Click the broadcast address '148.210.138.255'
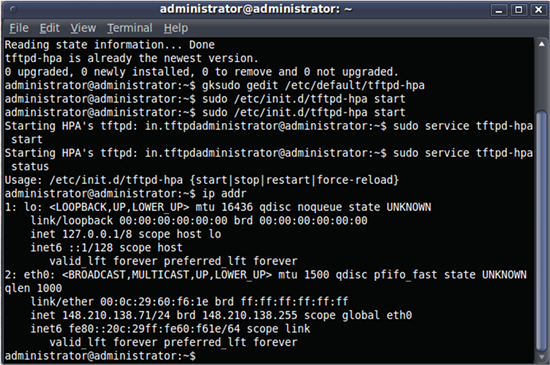550x365 pixels. pos(250,315)
